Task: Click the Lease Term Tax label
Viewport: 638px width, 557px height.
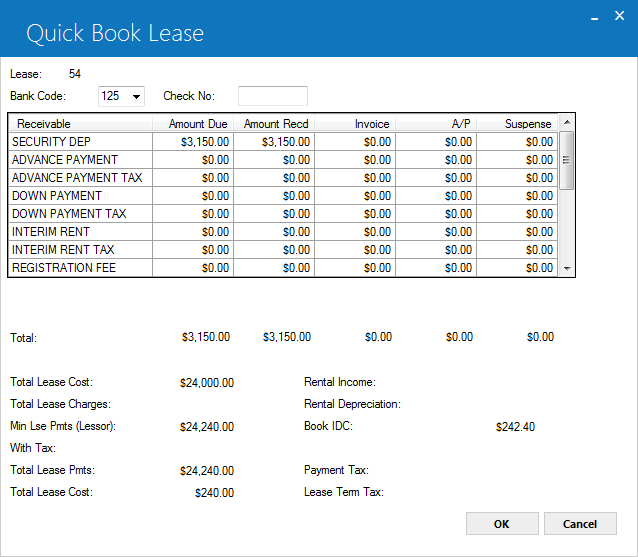Action: click(344, 492)
